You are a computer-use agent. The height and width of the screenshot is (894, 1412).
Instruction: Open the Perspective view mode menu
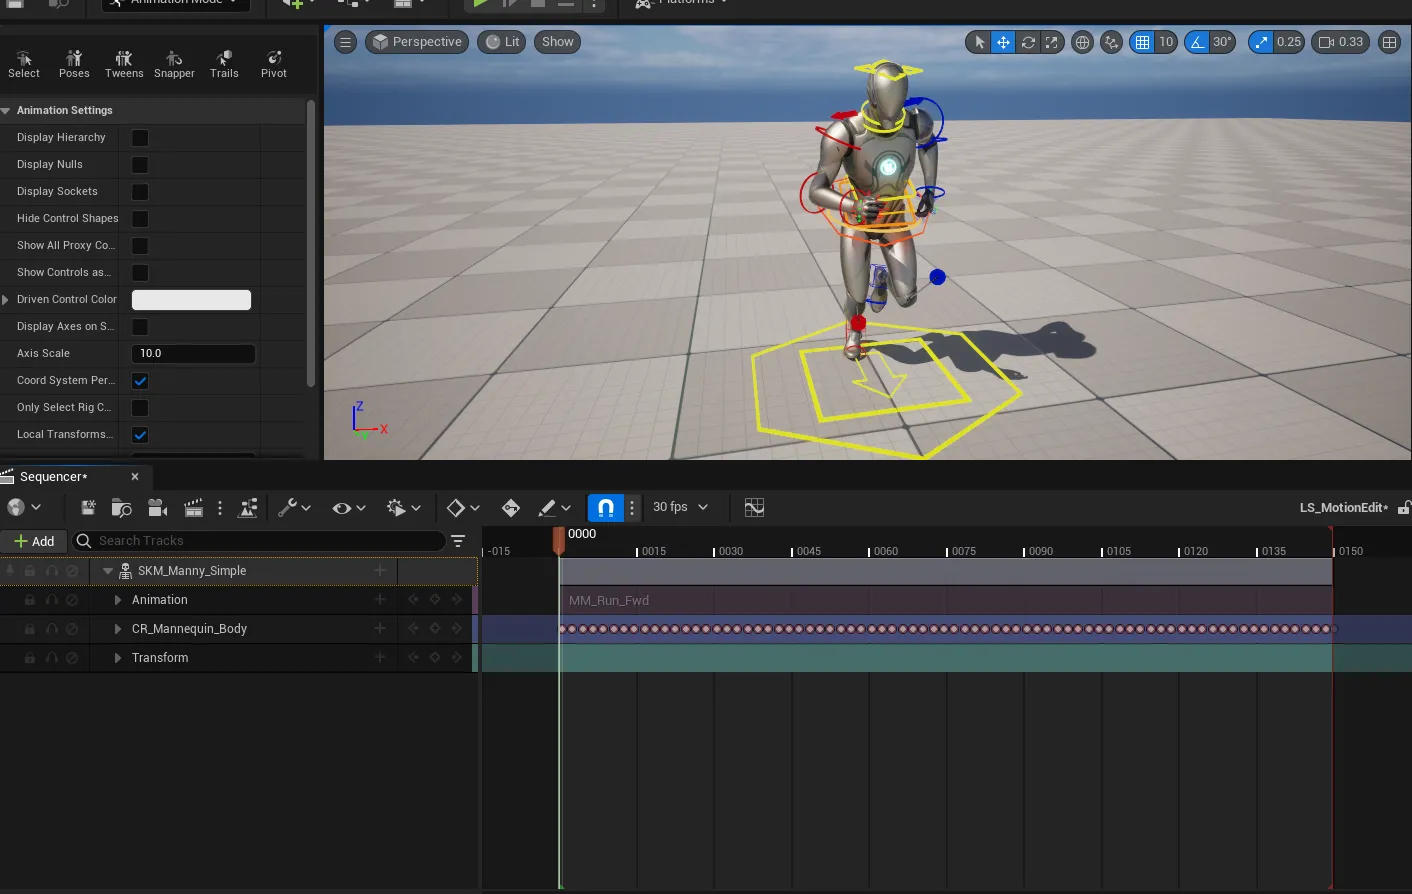[417, 42]
